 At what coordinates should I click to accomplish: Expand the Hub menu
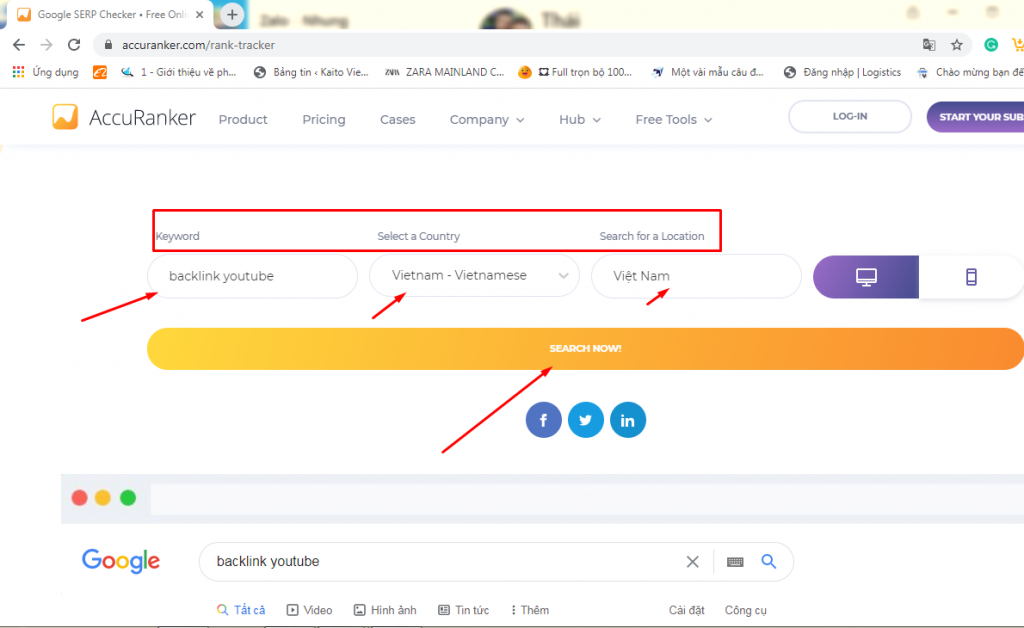579,119
